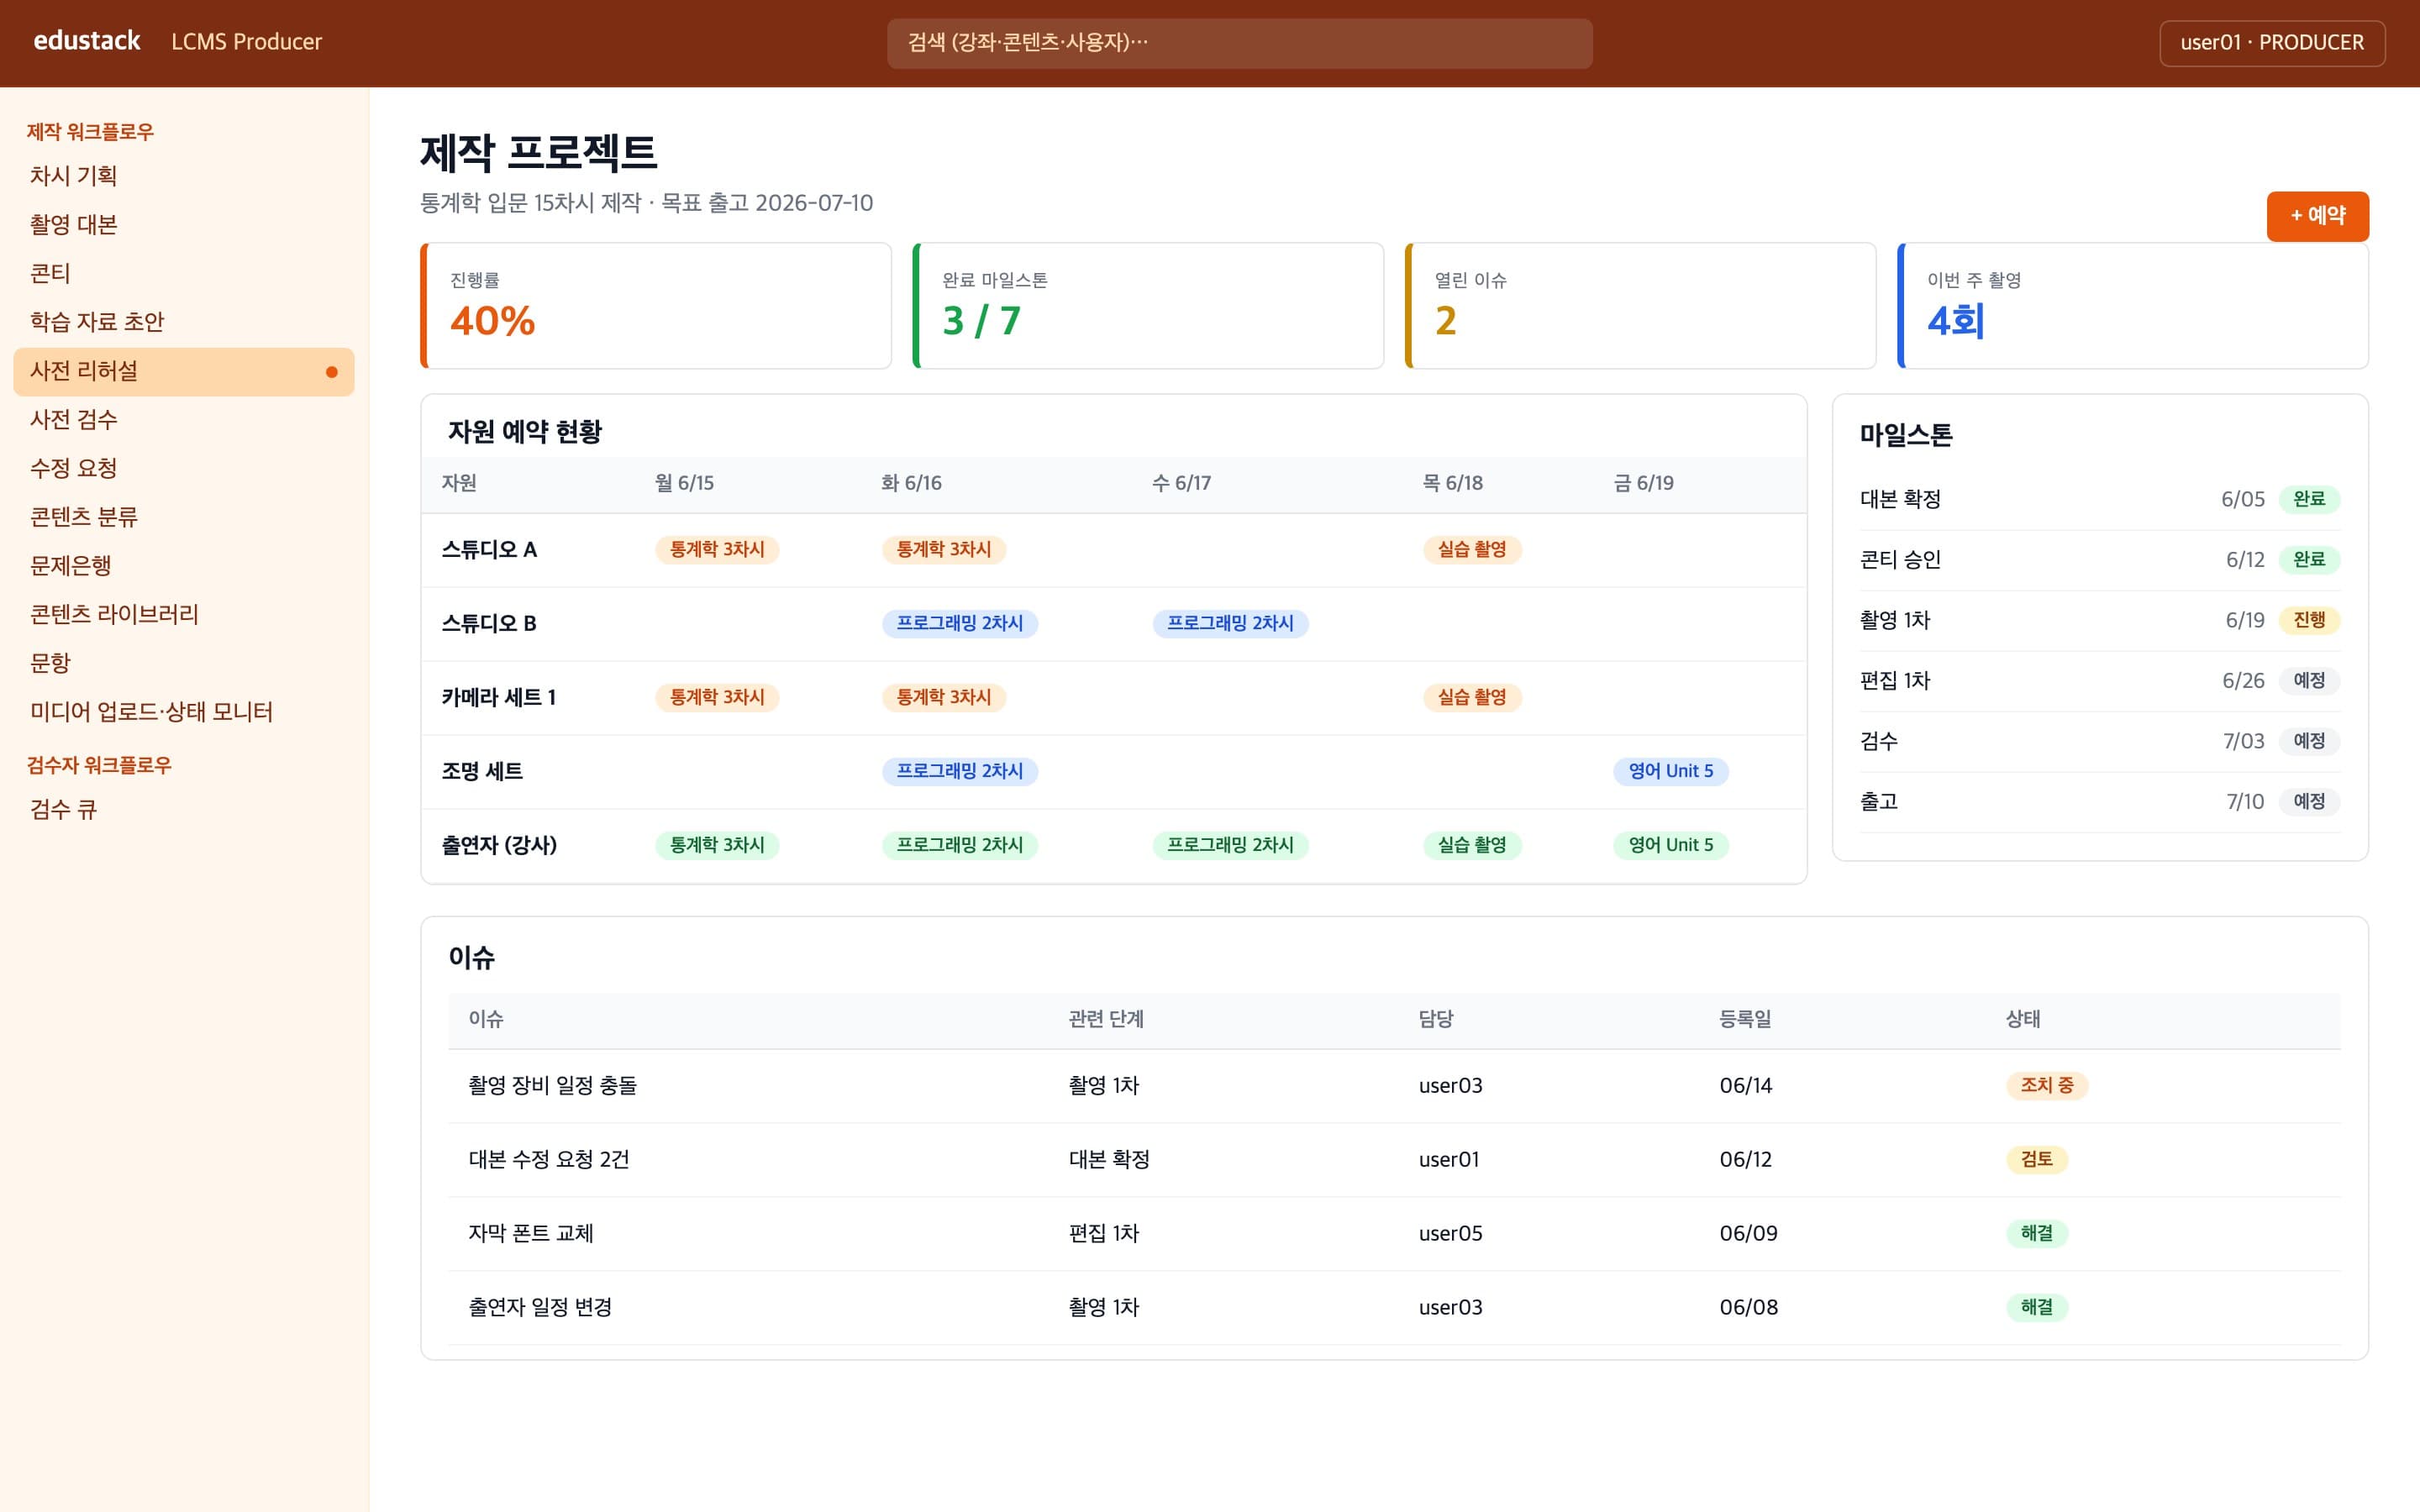Screen dimensions: 2420x1512
Task: Select the 편집 1차 milestone
Action: coord(2099,682)
